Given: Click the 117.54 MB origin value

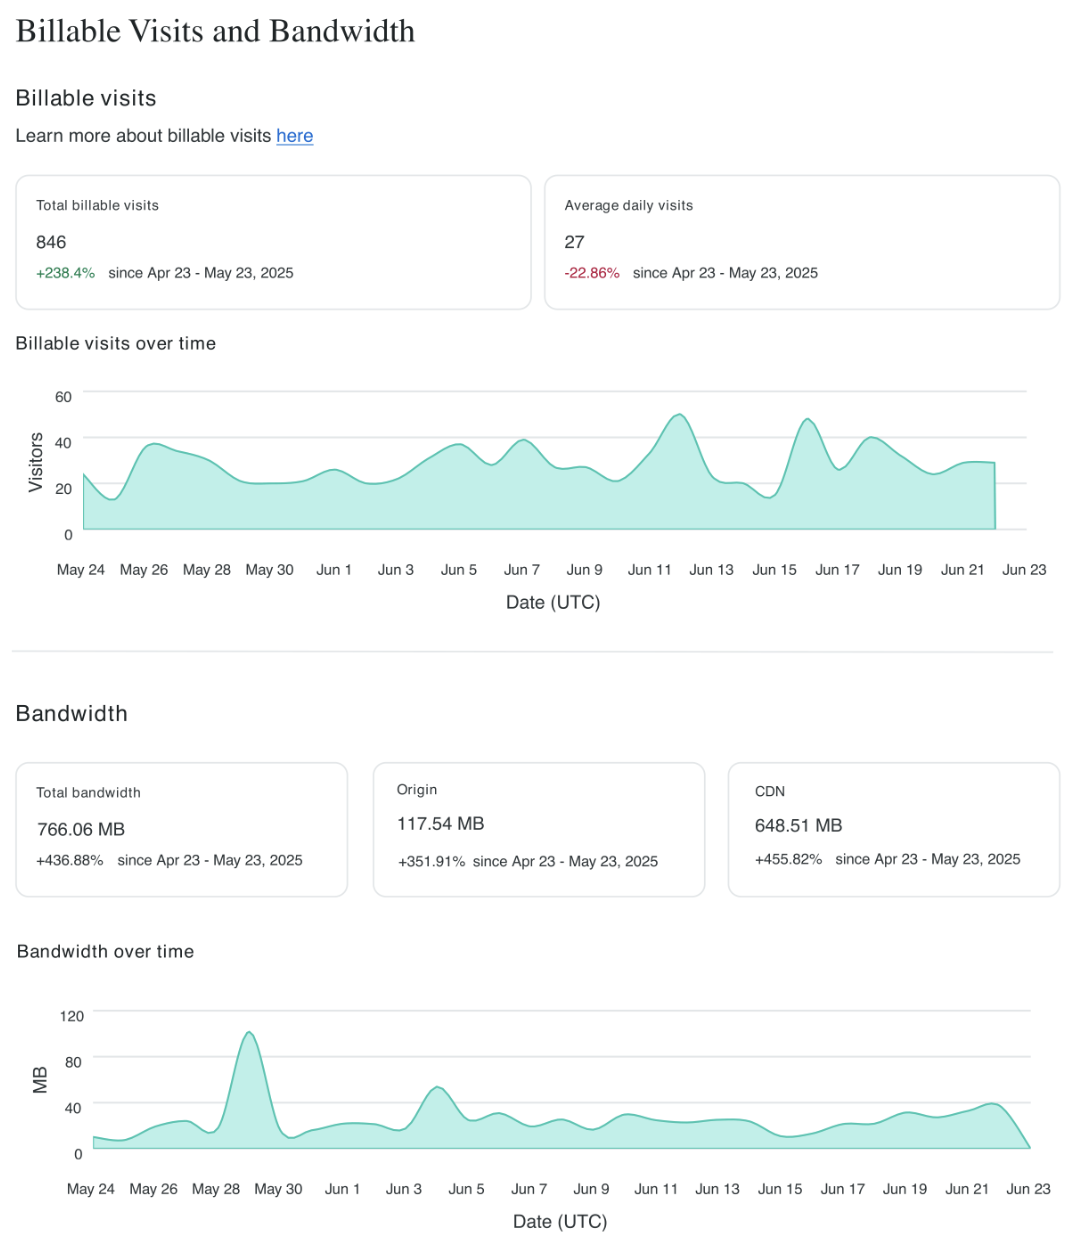Looking at the screenshot, I should pos(440,824).
